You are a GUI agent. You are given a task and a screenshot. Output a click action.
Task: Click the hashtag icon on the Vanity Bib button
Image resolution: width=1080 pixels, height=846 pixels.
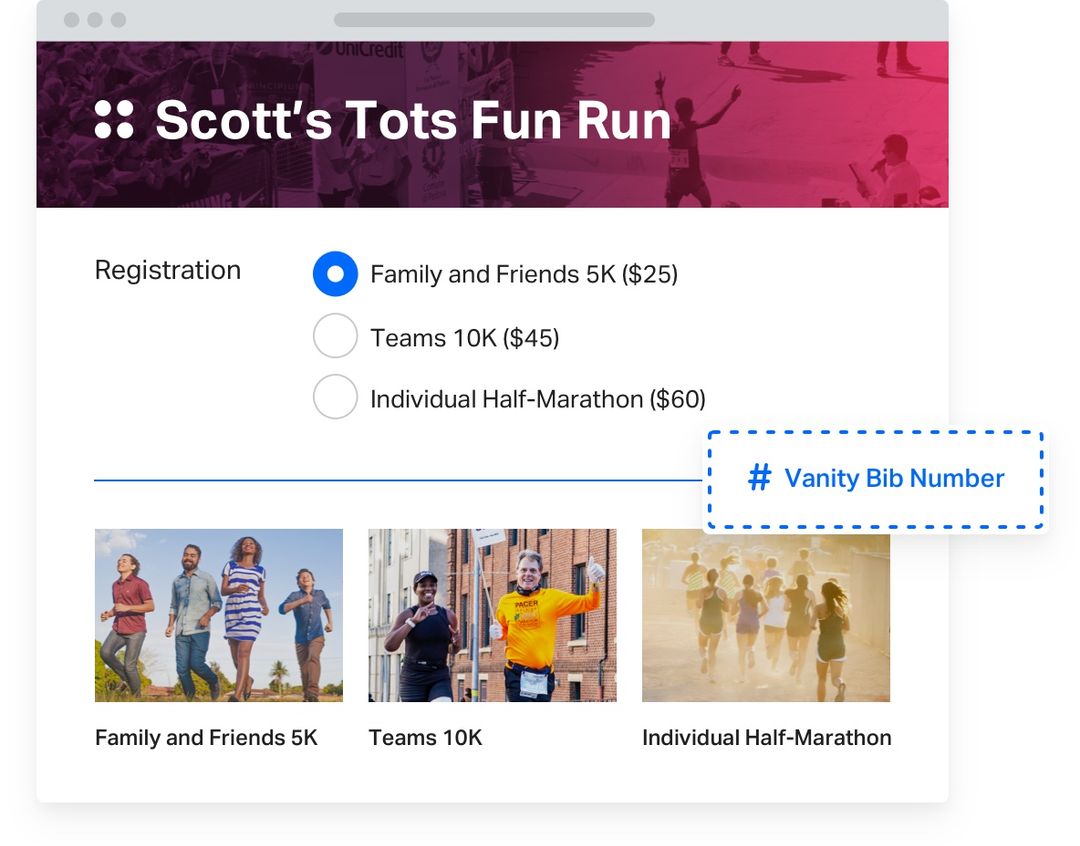[759, 479]
